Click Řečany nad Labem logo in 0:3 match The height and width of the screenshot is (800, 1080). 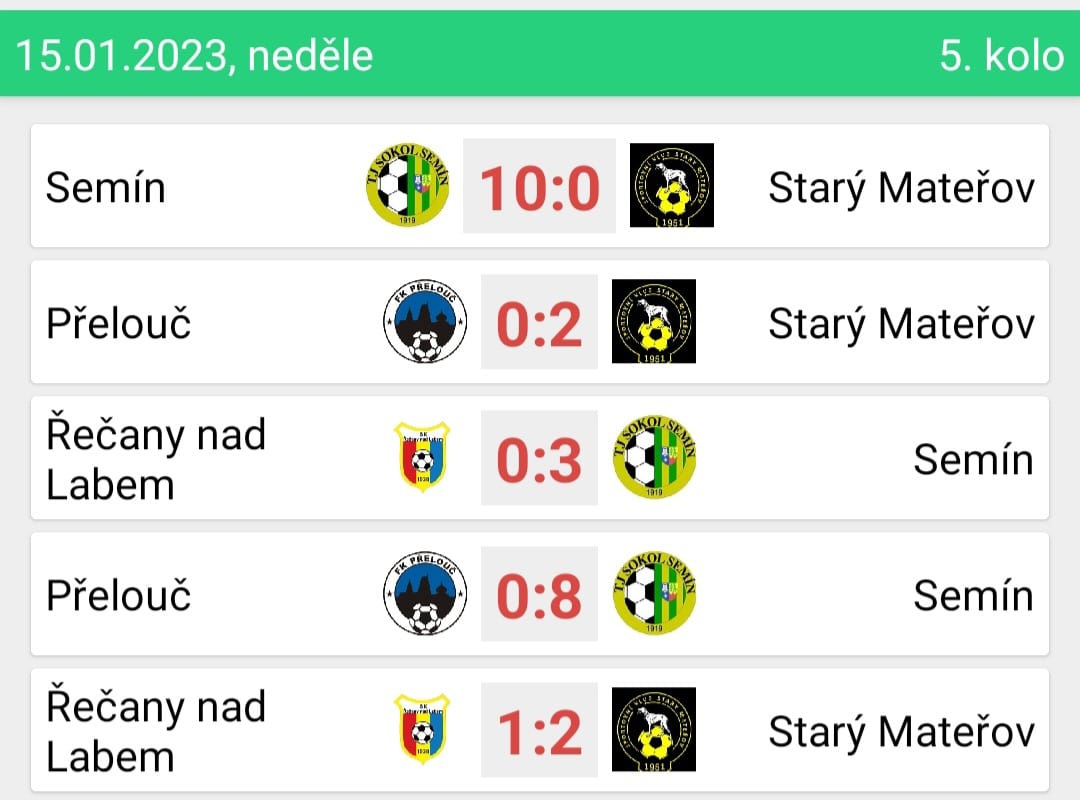pyautogui.click(x=422, y=457)
